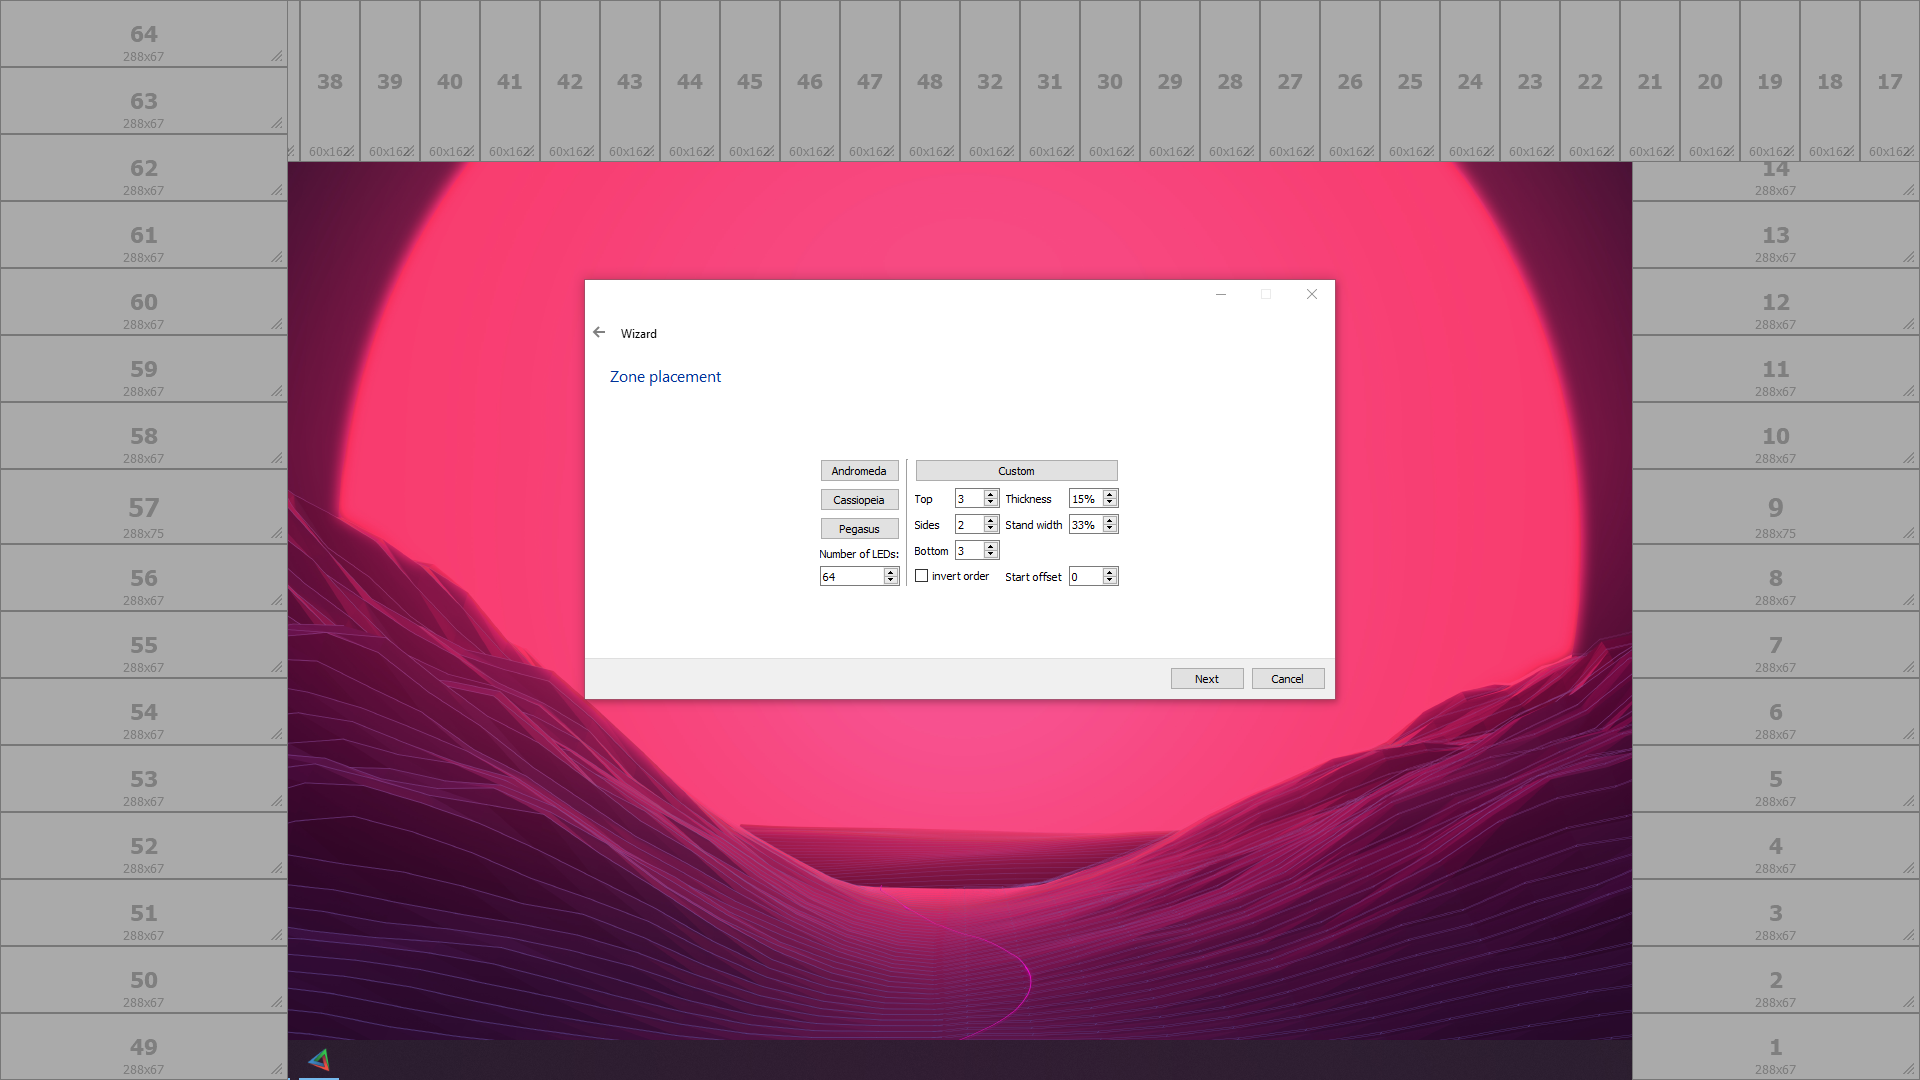Select LED zone 27 on top row
The image size is (1920, 1080).
(1290, 81)
